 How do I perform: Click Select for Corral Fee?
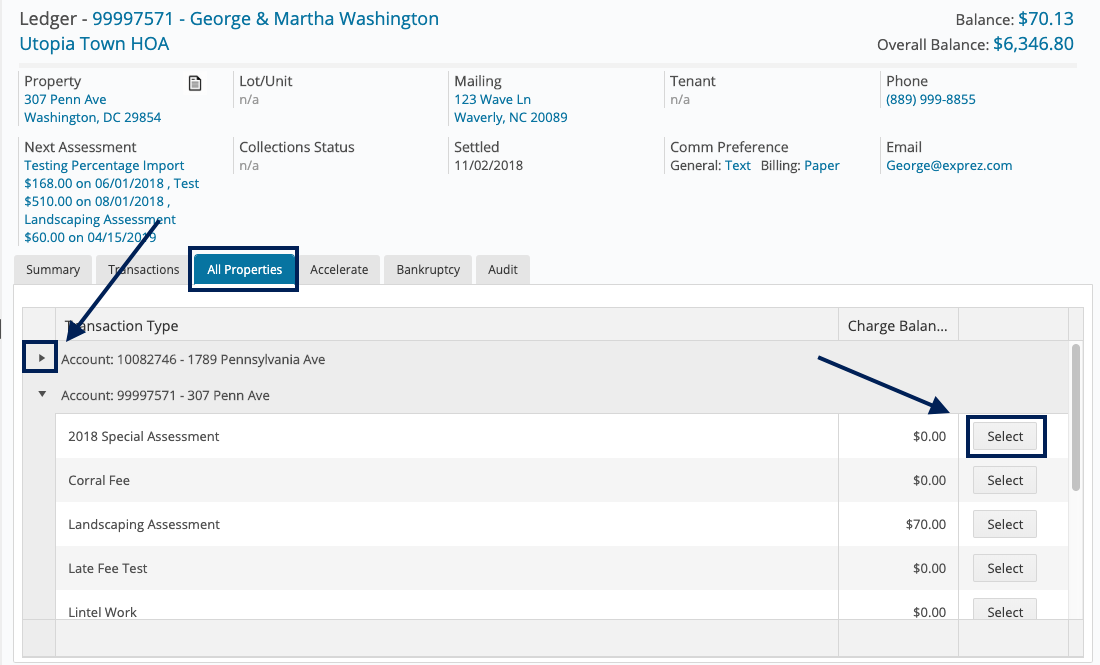point(1005,481)
